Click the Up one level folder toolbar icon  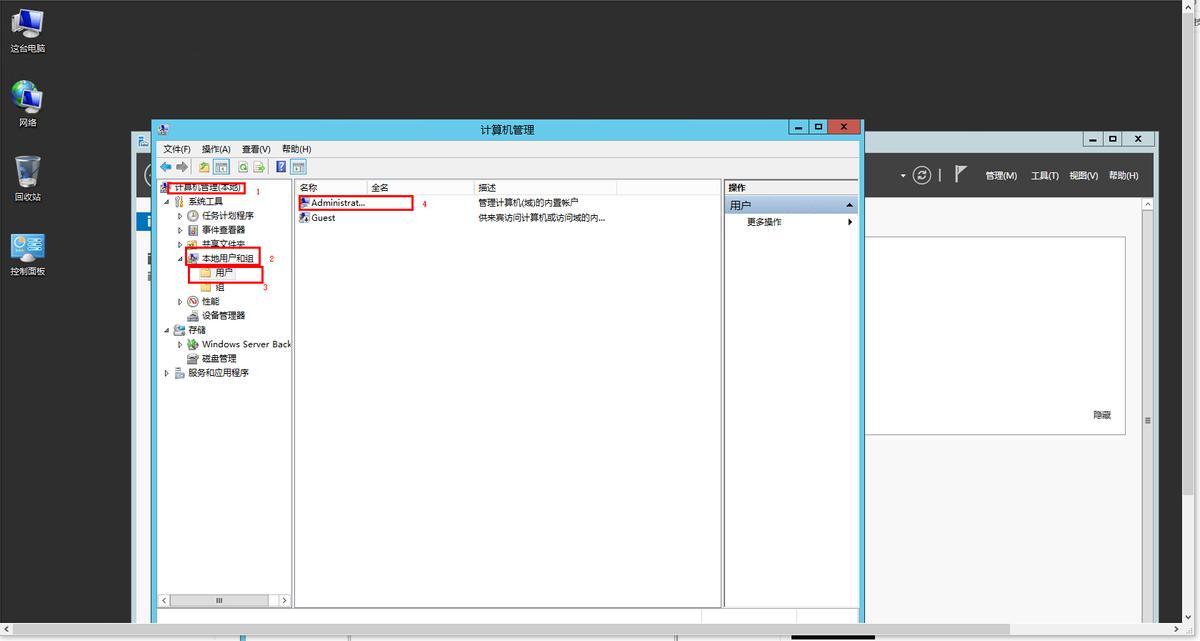click(205, 167)
